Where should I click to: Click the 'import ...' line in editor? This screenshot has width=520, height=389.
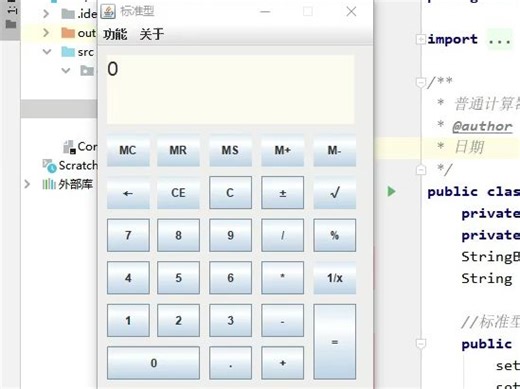point(469,39)
